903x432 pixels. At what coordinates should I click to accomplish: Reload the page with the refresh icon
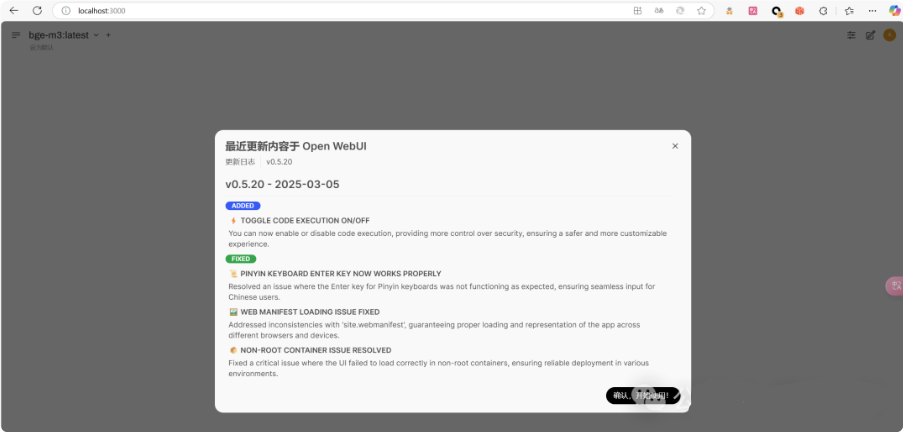click(37, 10)
